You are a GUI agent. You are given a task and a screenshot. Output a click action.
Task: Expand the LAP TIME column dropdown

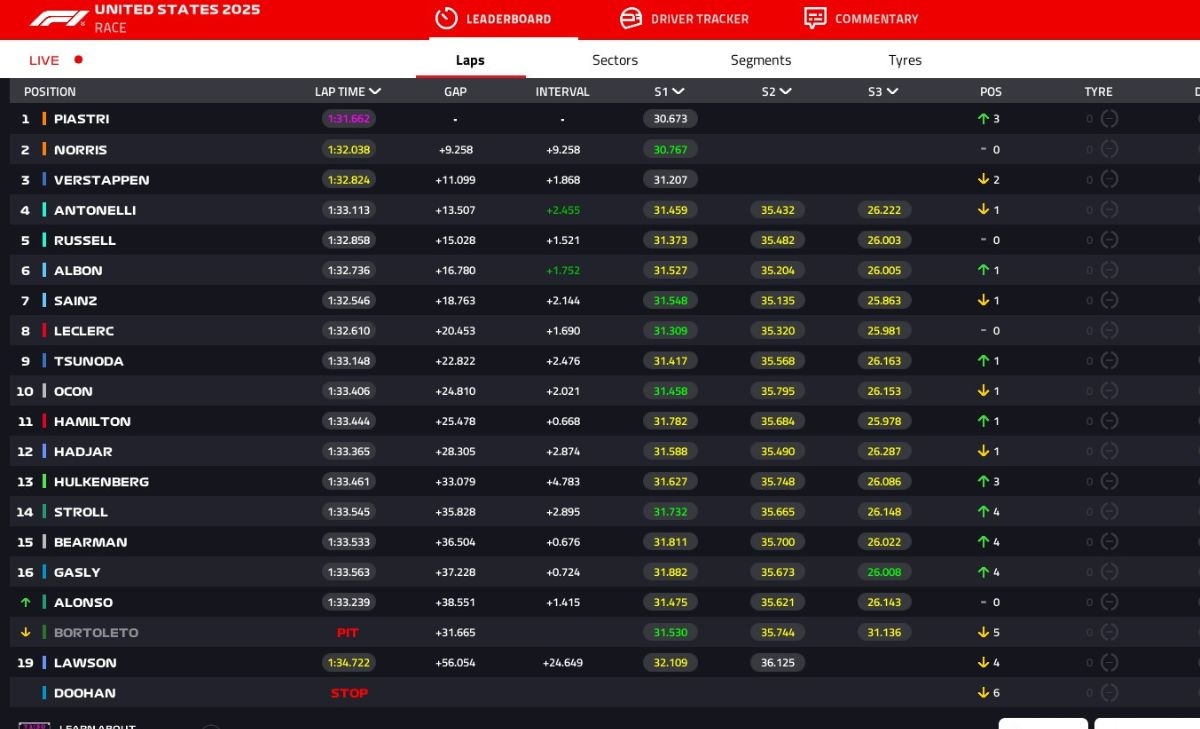(x=375, y=91)
